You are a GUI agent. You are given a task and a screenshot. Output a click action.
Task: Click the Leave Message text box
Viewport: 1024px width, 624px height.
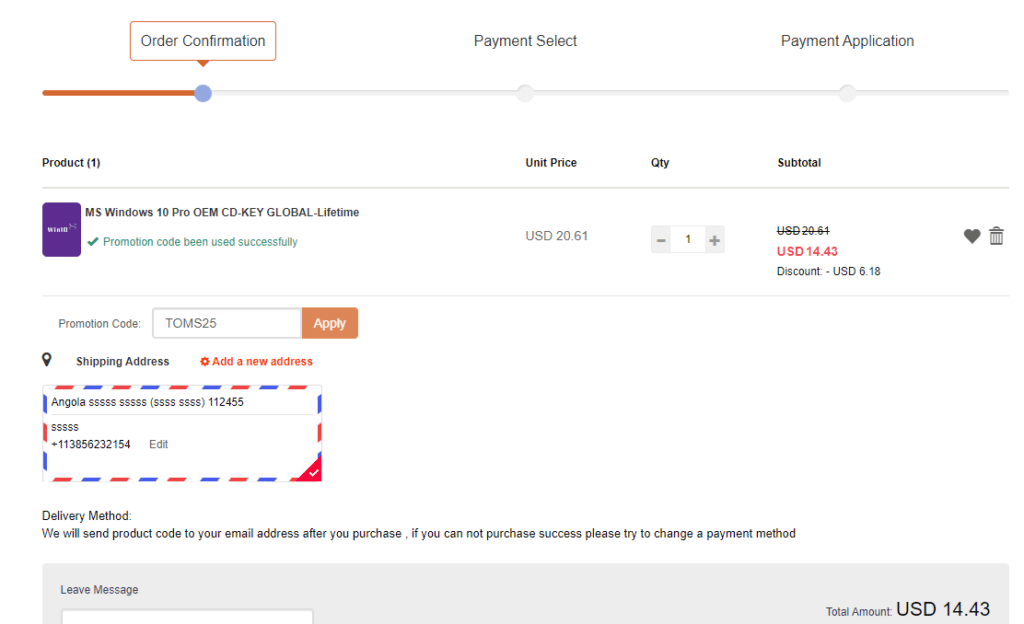[187, 617]
